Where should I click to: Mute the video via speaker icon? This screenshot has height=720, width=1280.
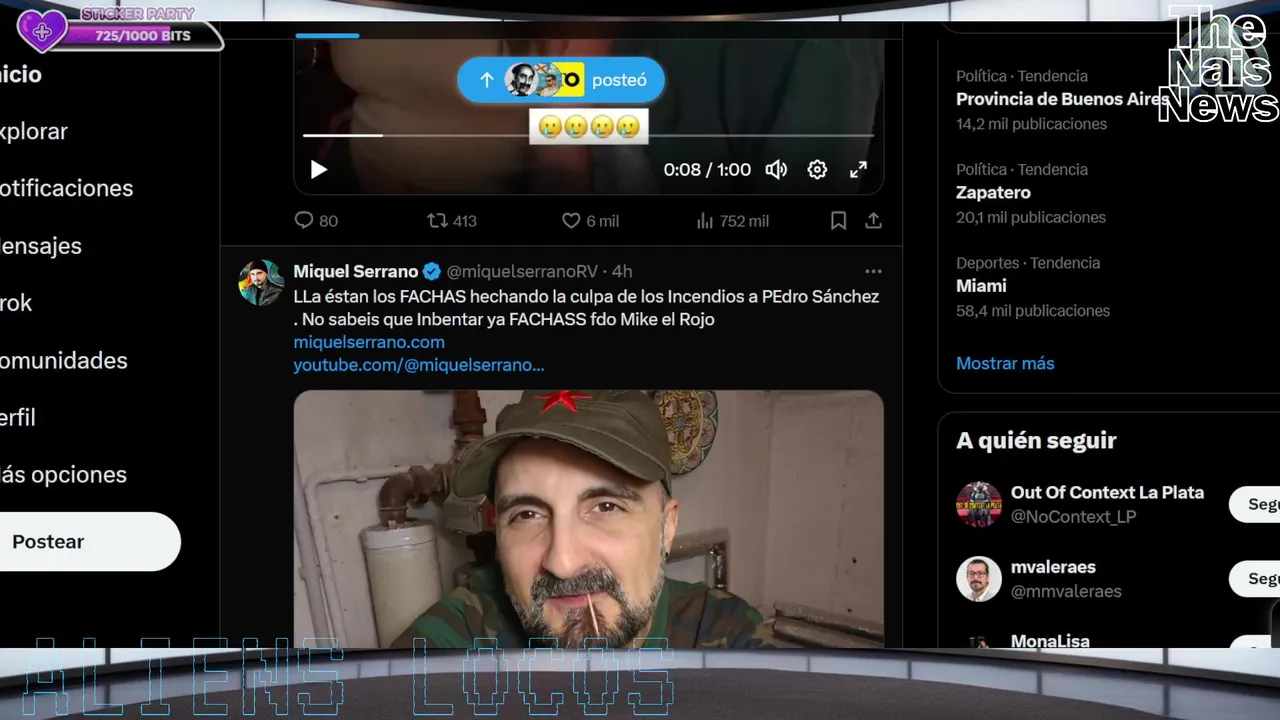point(776,170)
